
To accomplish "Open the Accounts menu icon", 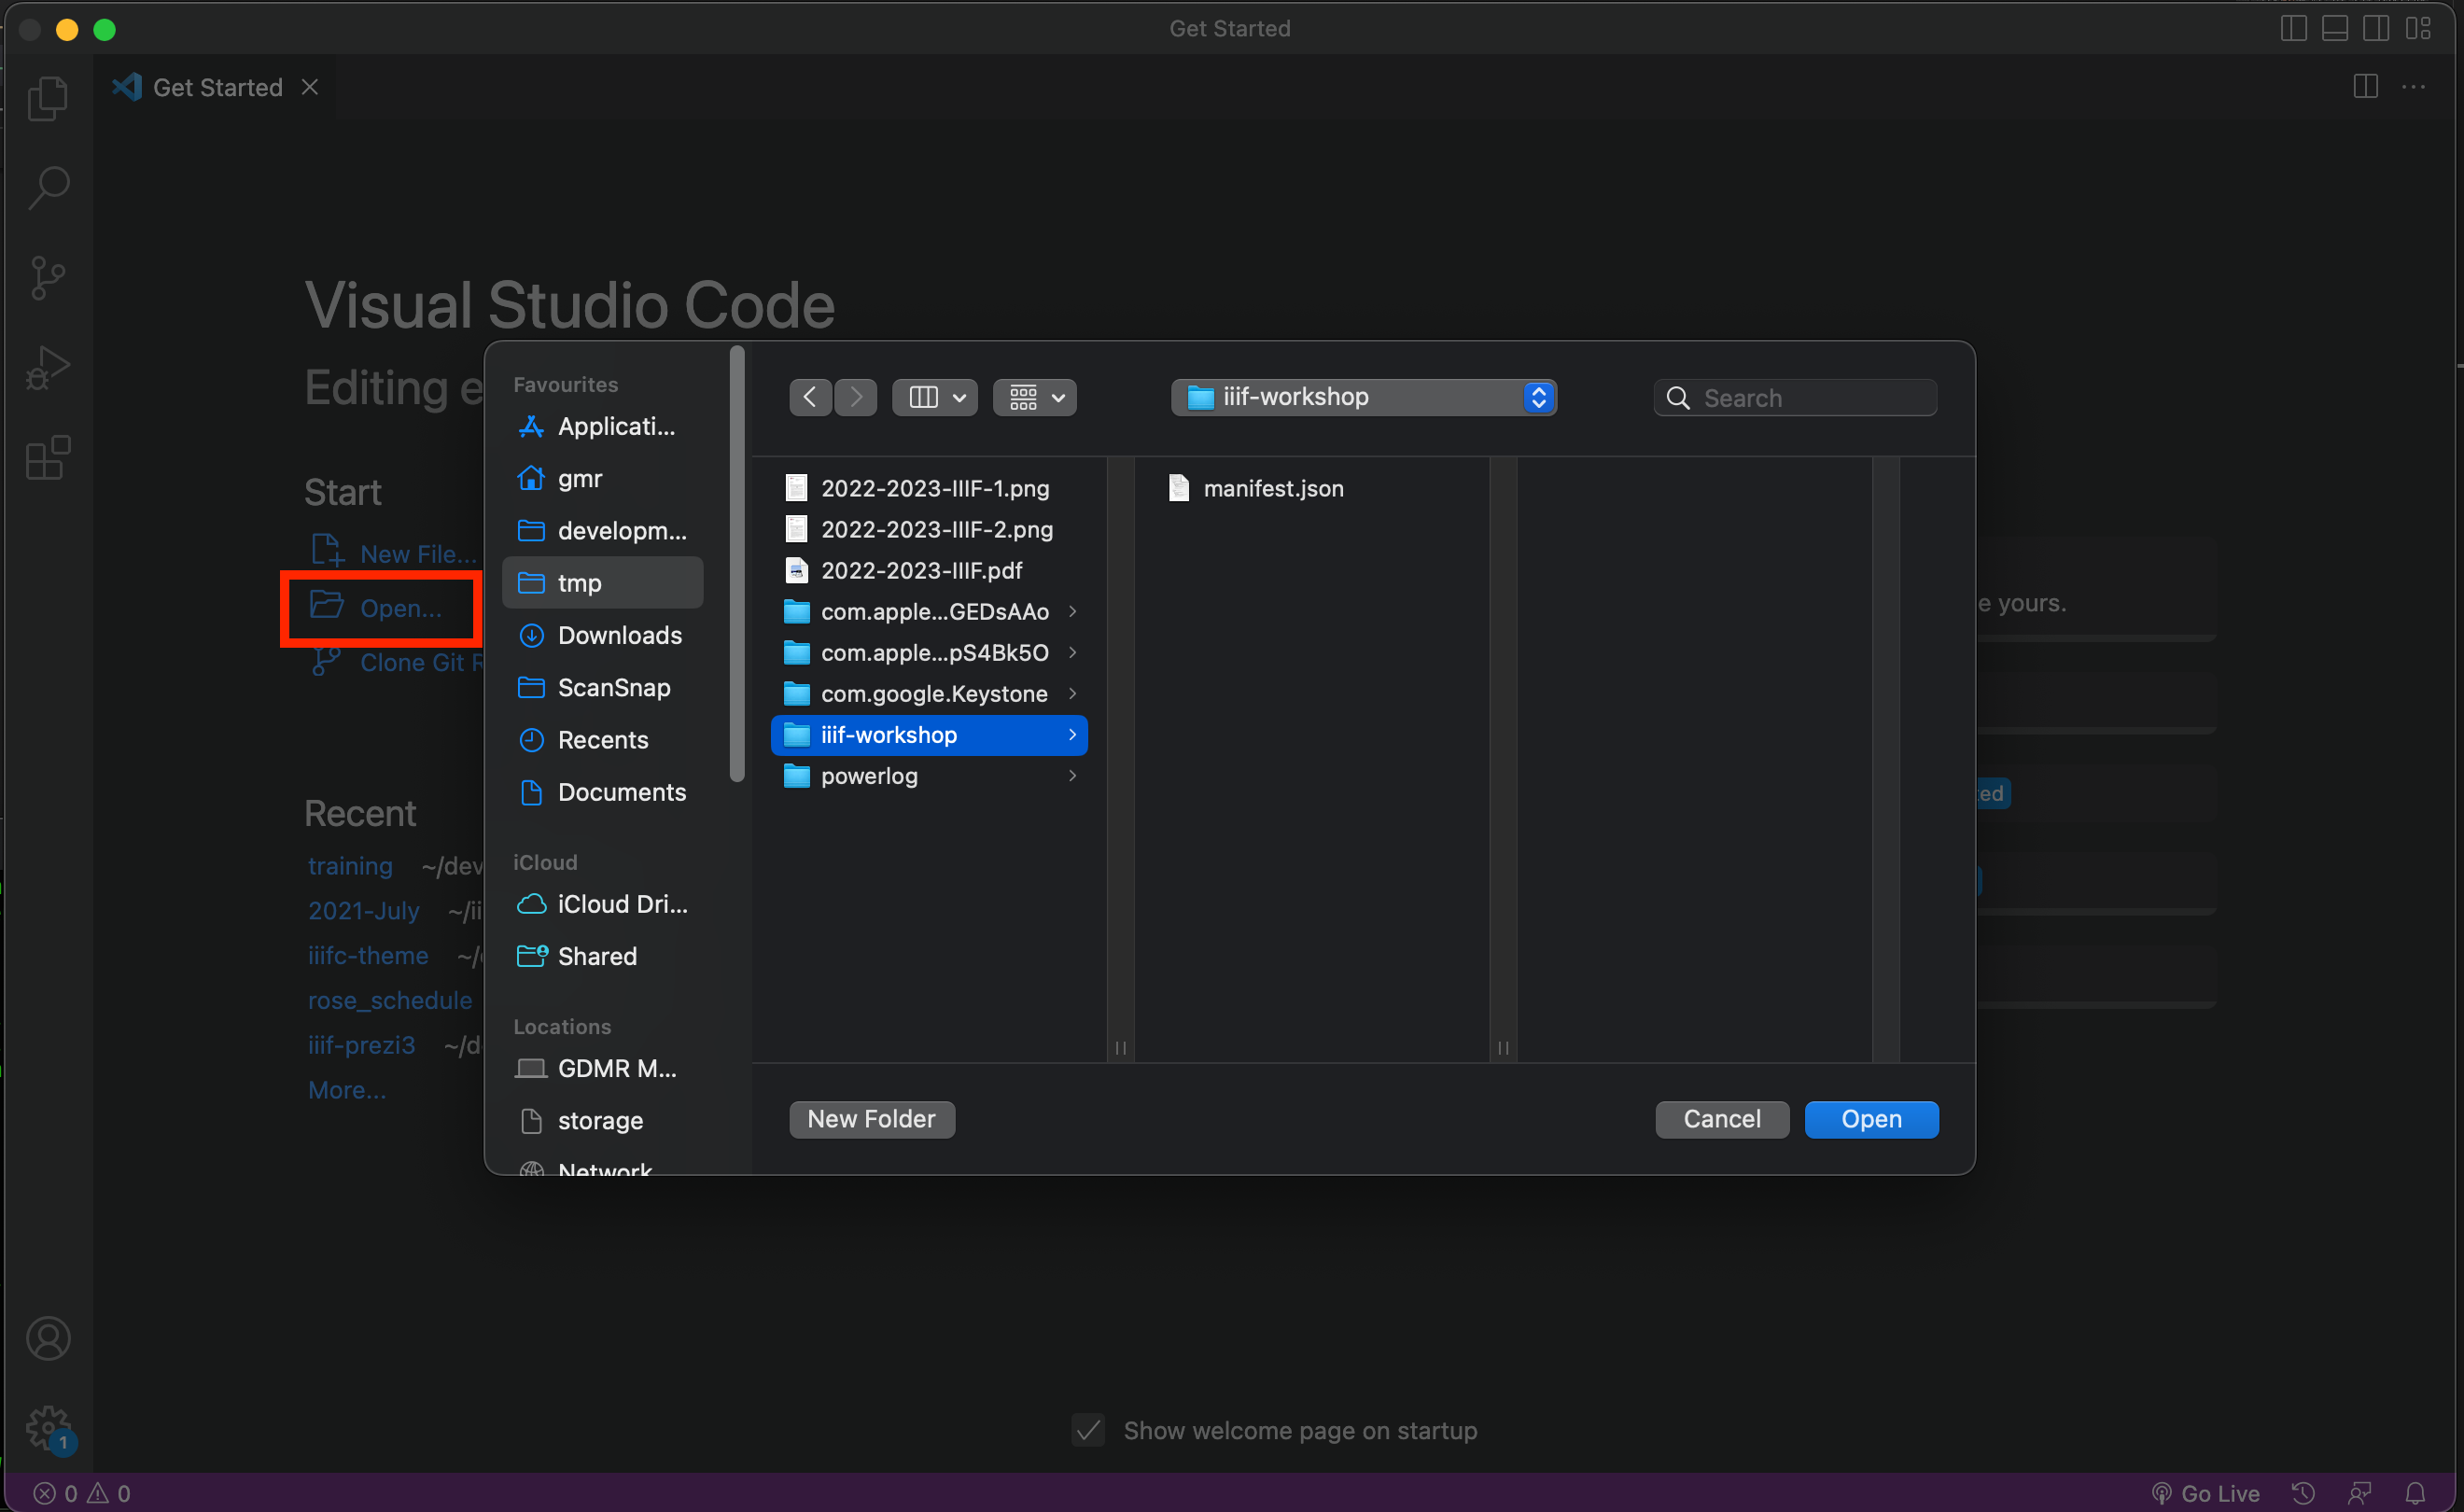I will (x=48, y=1339).
